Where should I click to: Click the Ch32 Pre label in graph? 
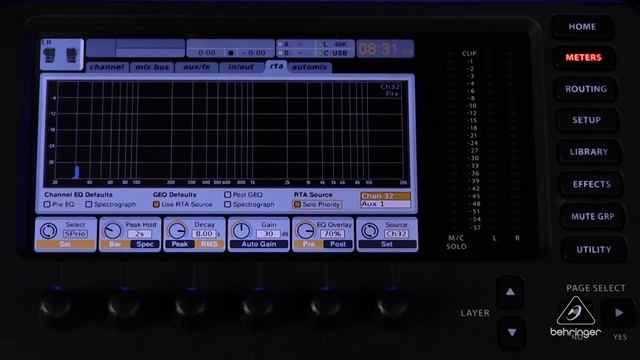(390, 90)
